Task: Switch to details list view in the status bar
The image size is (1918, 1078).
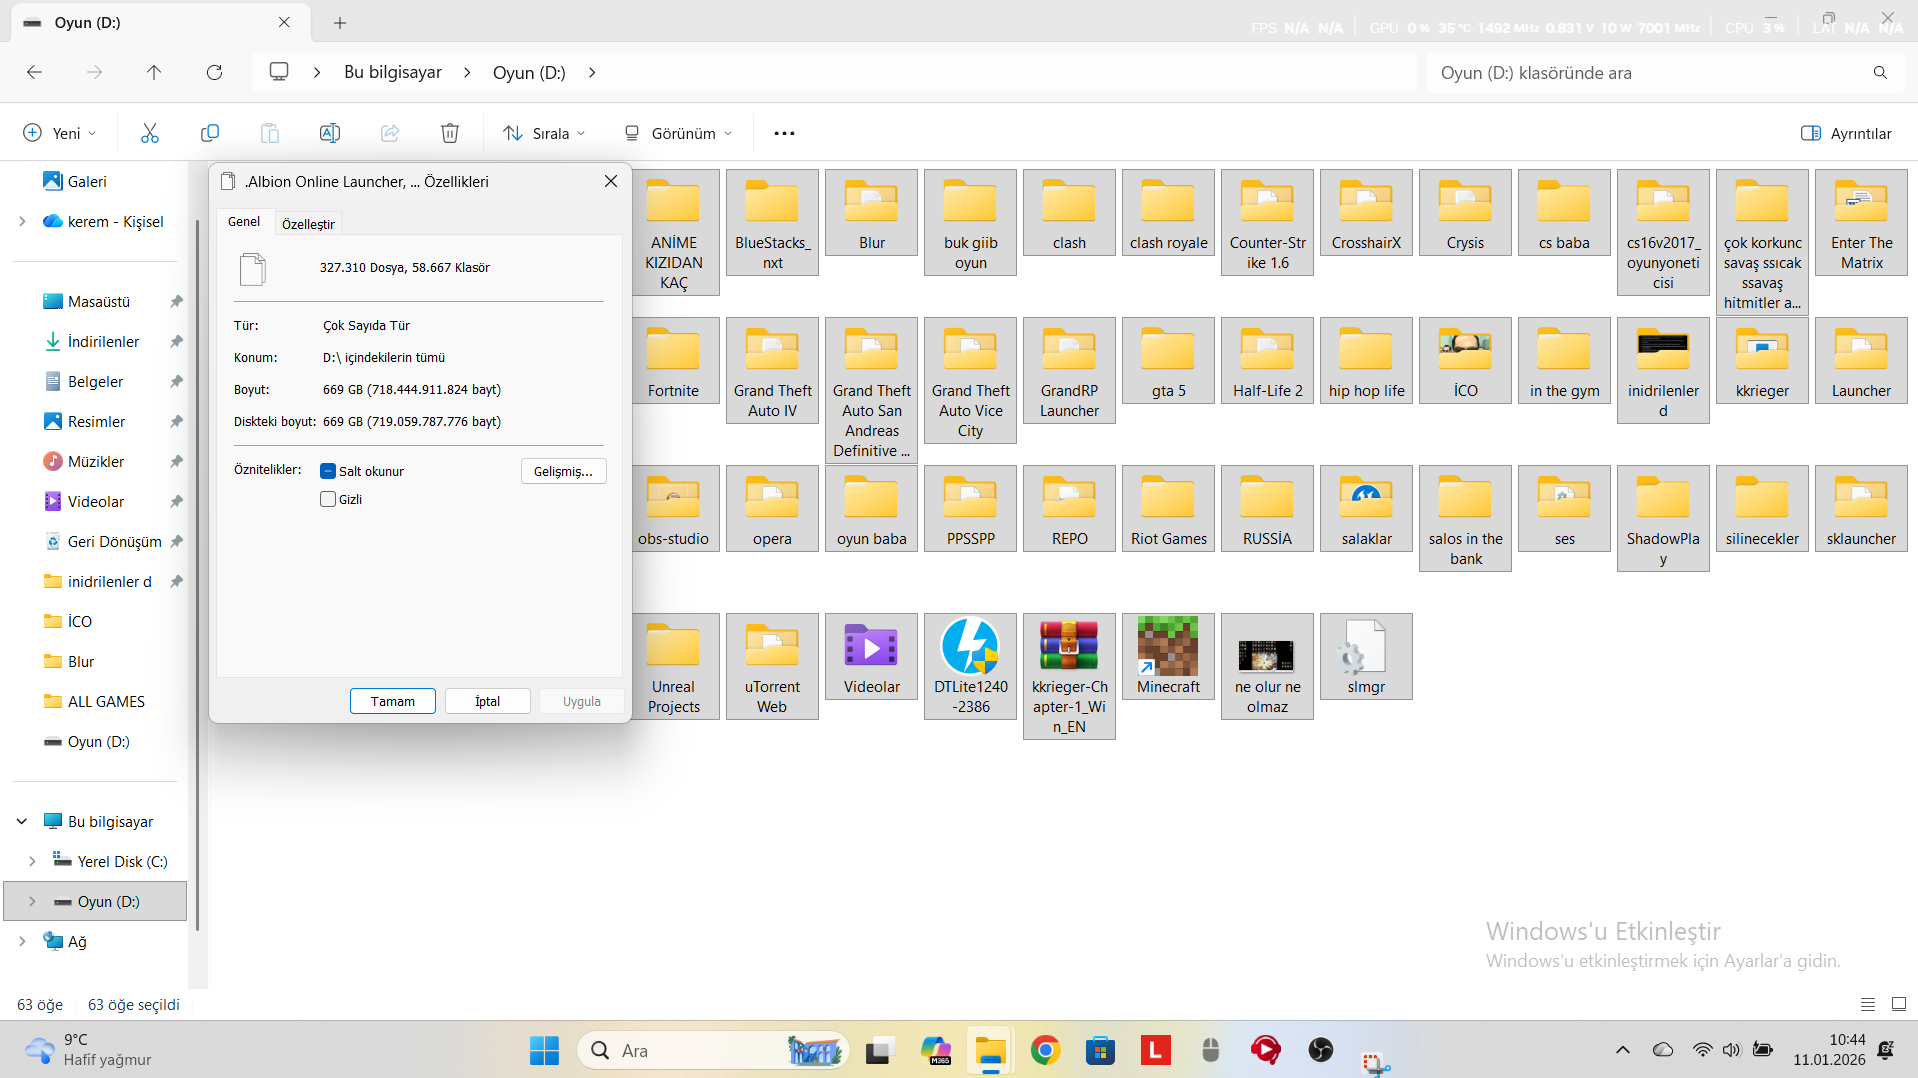Action: tap(1867, 1004)
